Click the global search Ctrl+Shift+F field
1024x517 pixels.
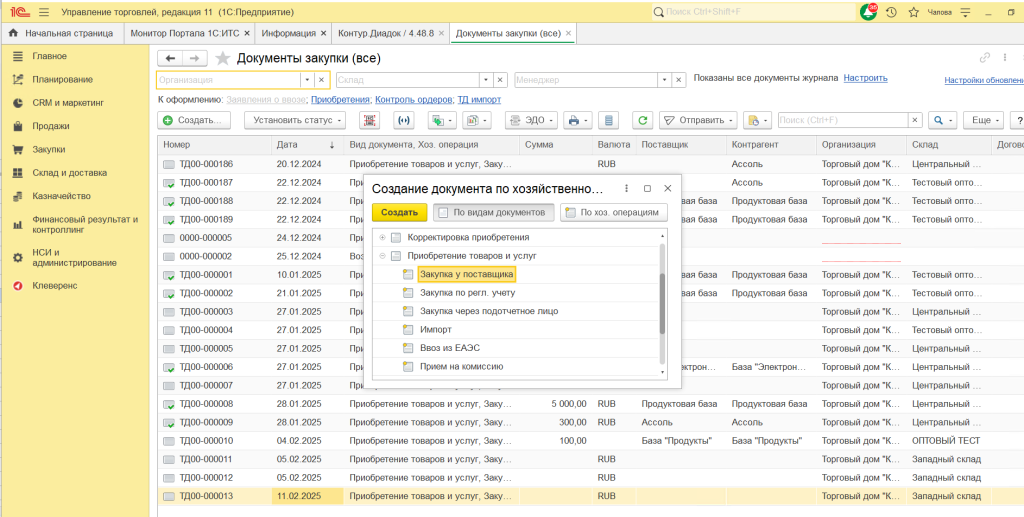pyautogui.click(x=753, y=12)
